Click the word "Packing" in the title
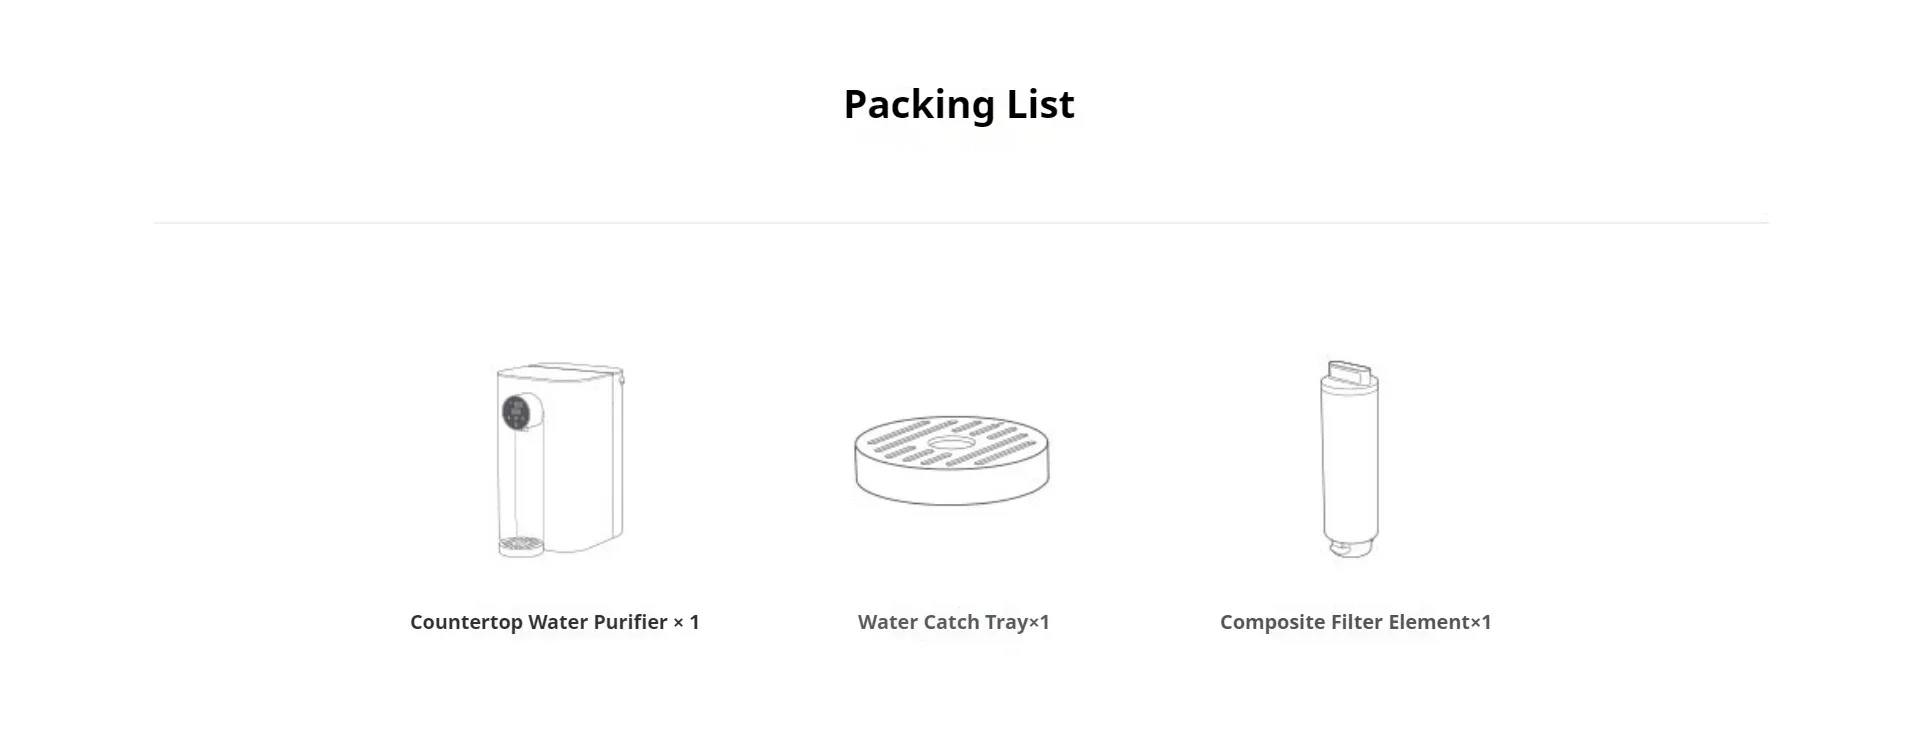The image size is (1919, 732). [x=919, y=104]
